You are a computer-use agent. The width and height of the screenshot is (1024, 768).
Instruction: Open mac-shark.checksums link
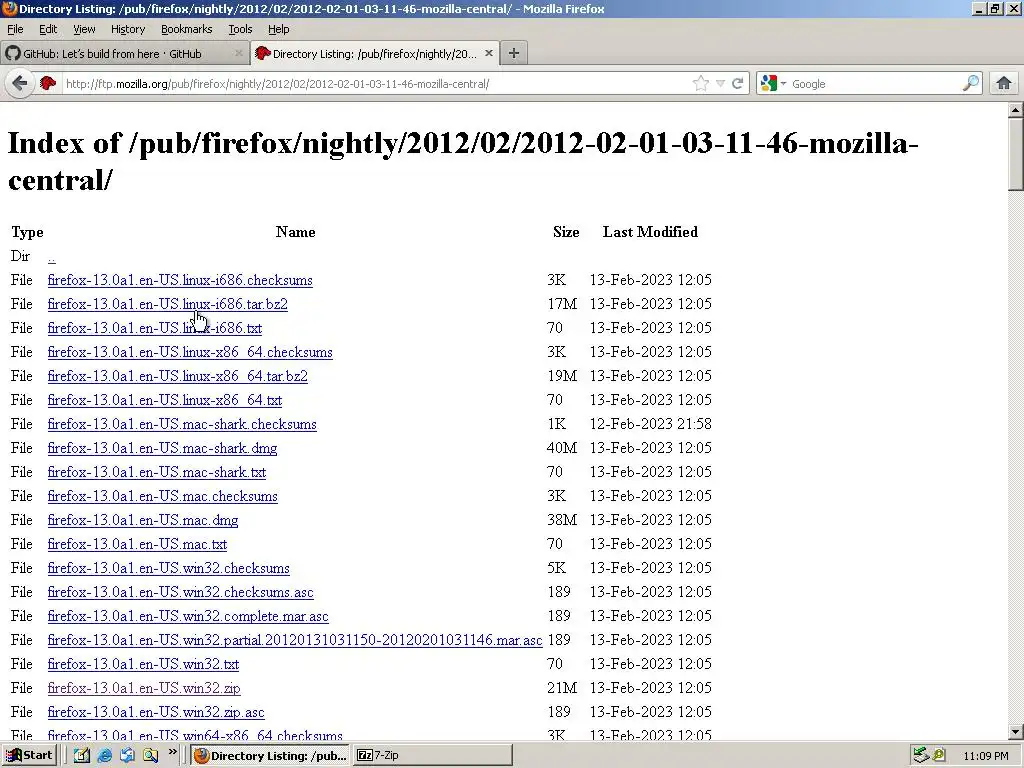coord(182,424)
